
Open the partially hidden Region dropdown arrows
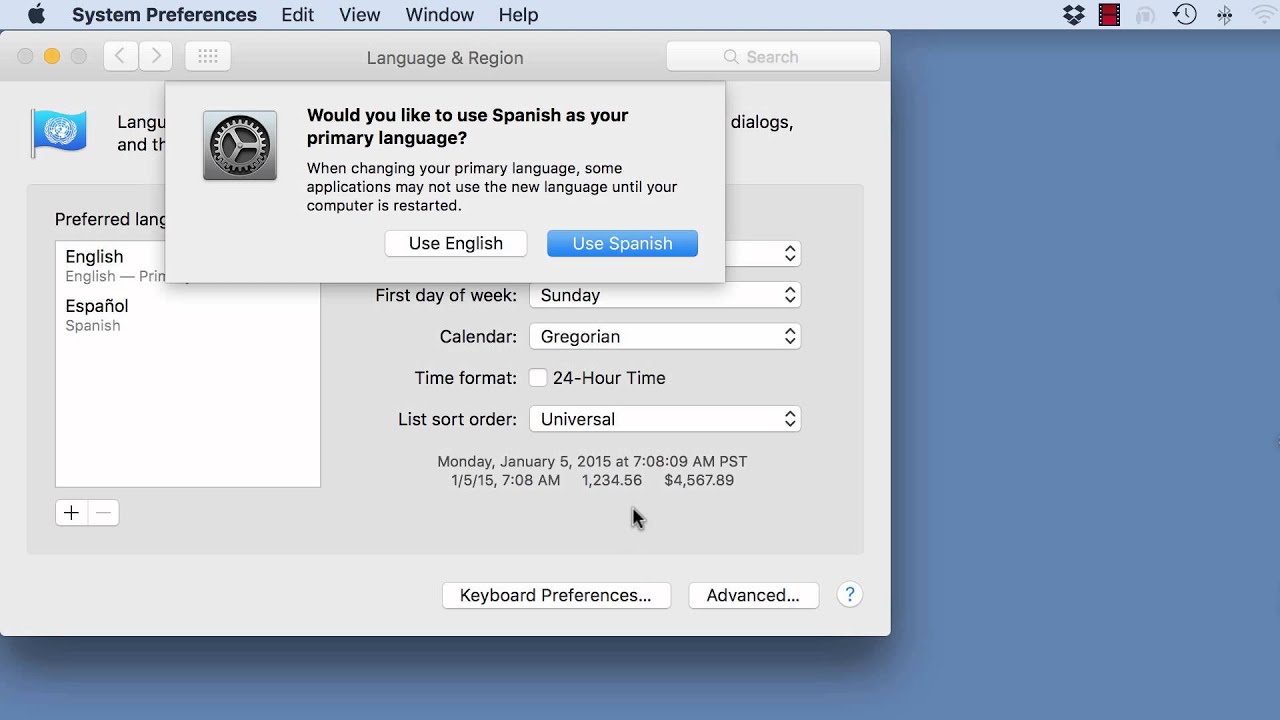pyautogui.click(x=790, y=254)
